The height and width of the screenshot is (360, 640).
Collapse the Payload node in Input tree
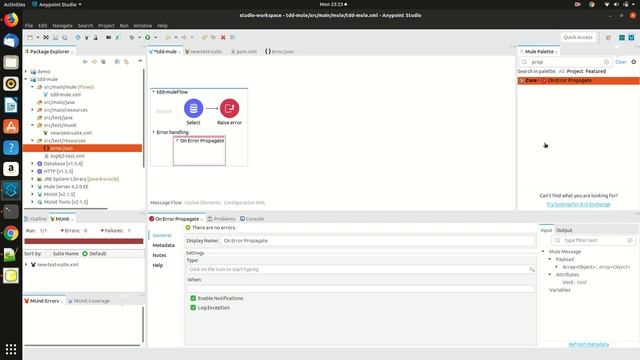tap(550, 259)
